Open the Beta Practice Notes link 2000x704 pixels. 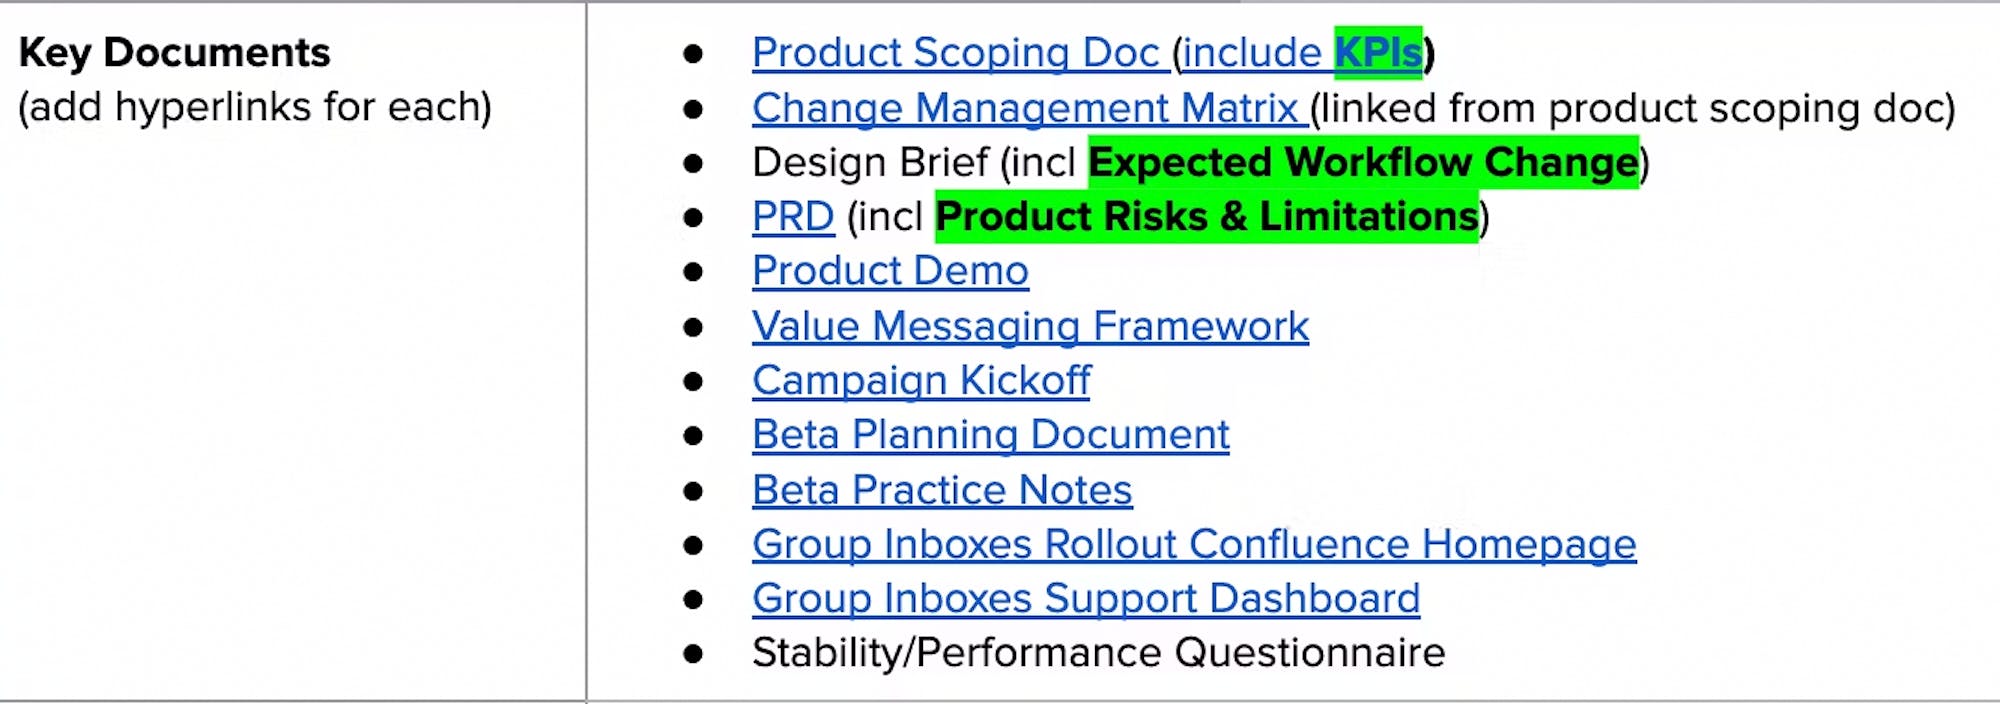942,490
